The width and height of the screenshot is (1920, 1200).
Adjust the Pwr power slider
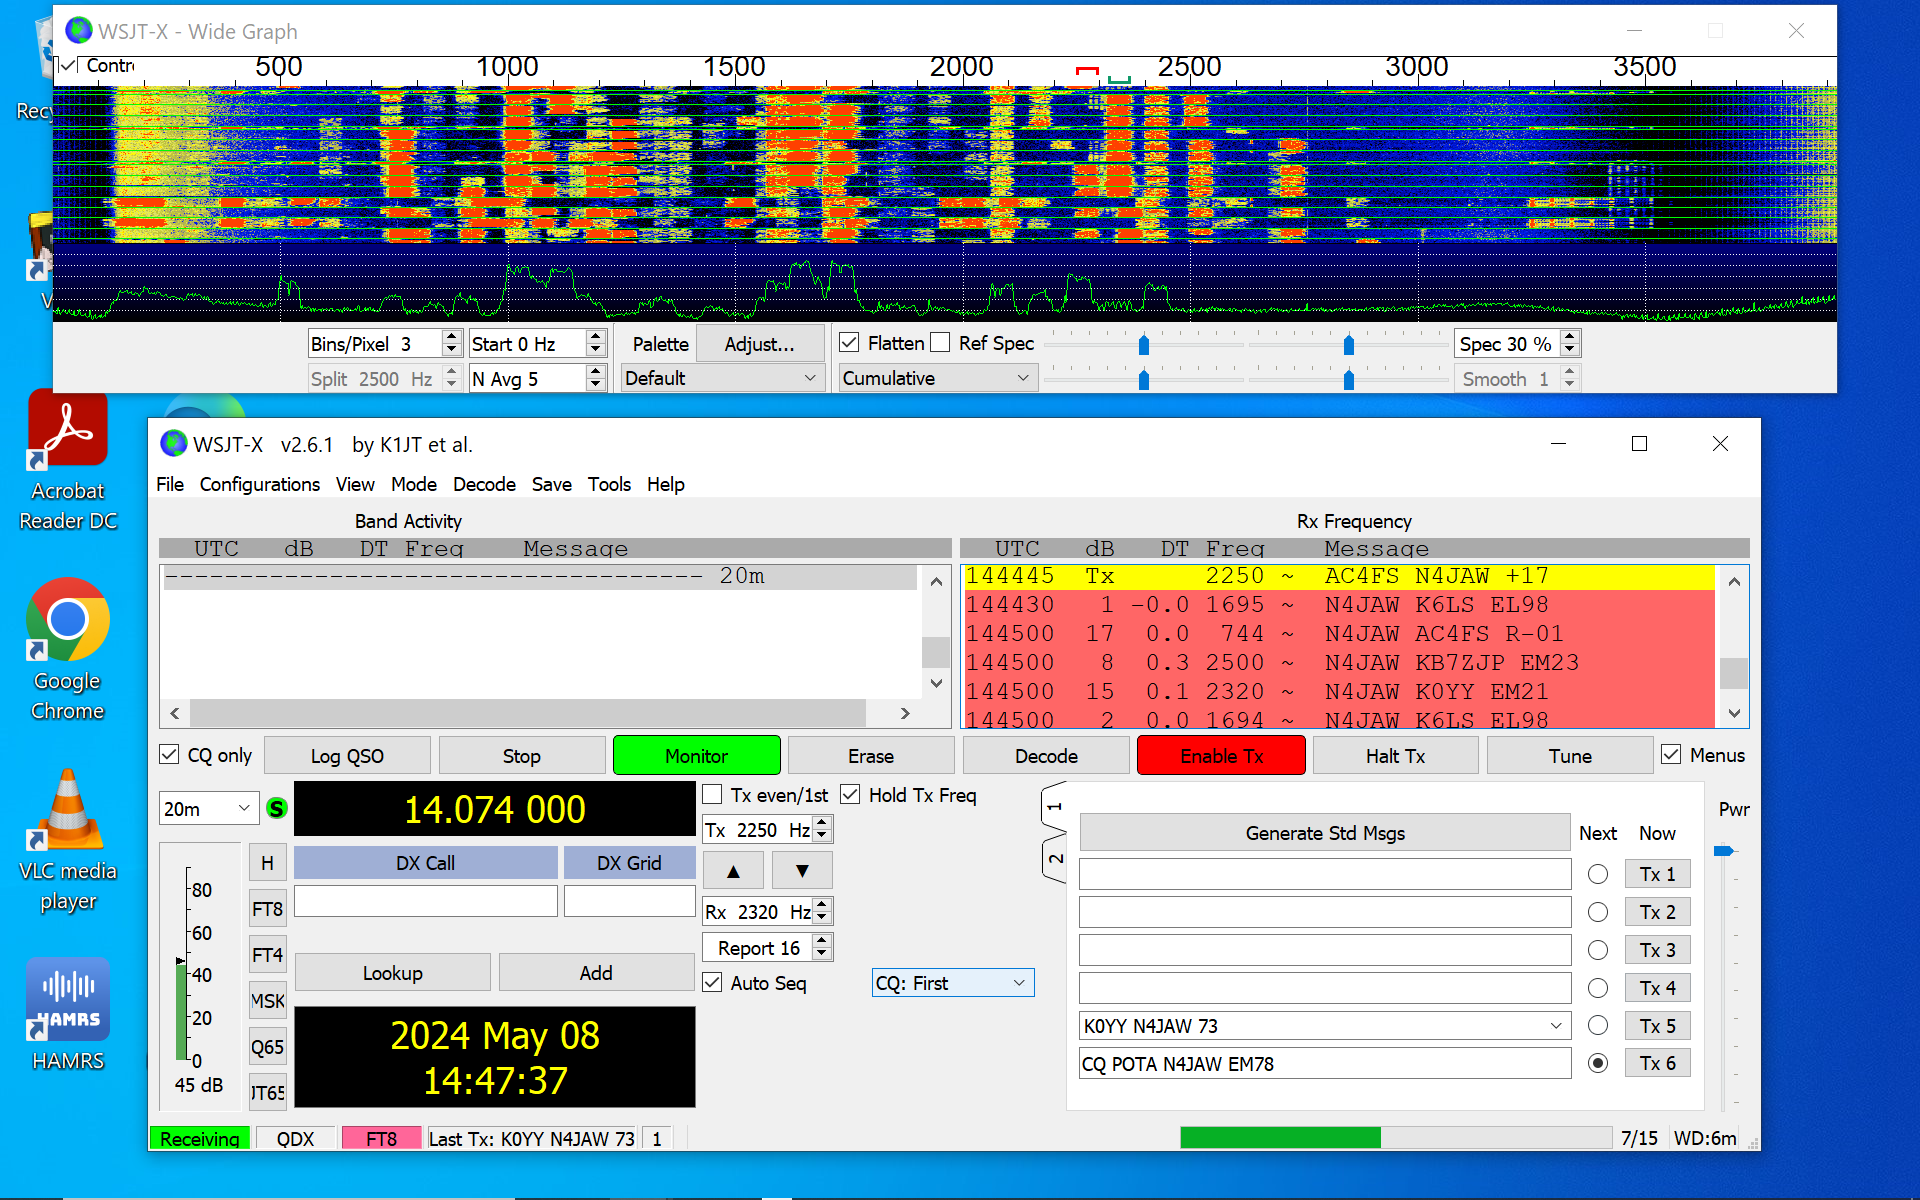1724,851
